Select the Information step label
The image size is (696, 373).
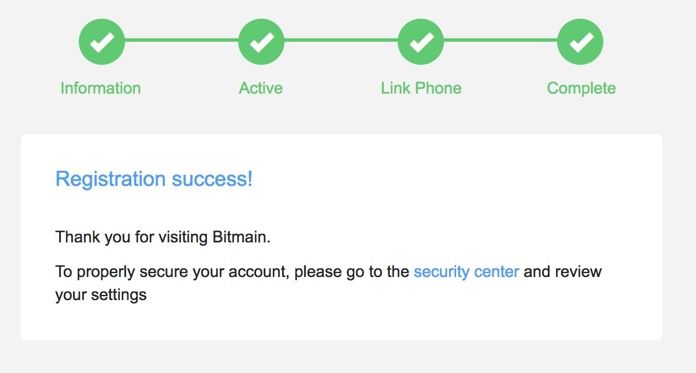pos(101,88)
